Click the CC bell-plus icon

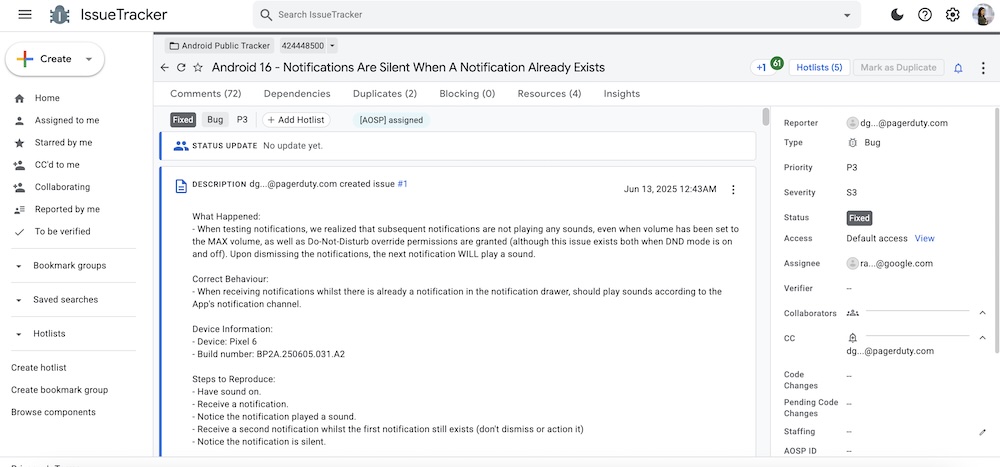pyautogui.click(x=852, y=338)
